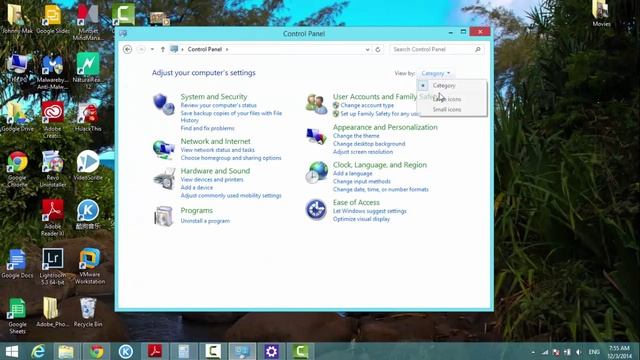Click Optimize visual display
The image size is (640, 360).
[361, 219]
